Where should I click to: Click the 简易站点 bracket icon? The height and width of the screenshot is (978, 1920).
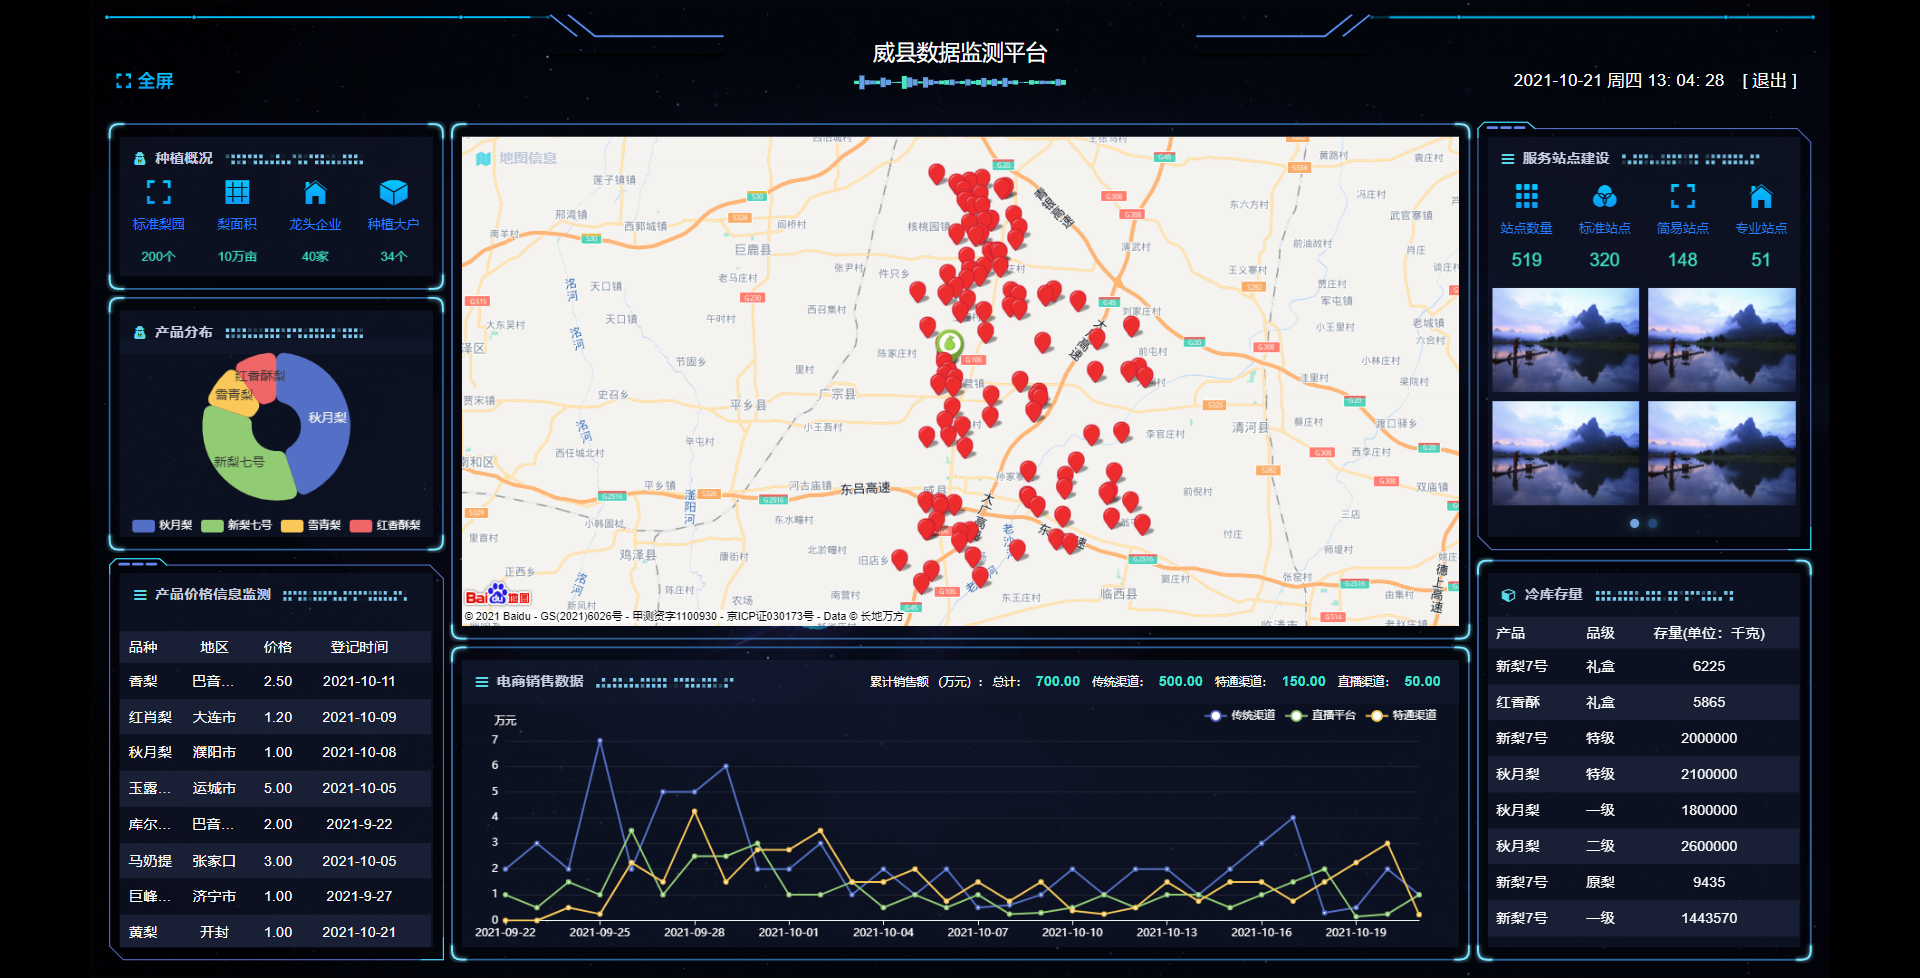click(x=1683, y=196)
